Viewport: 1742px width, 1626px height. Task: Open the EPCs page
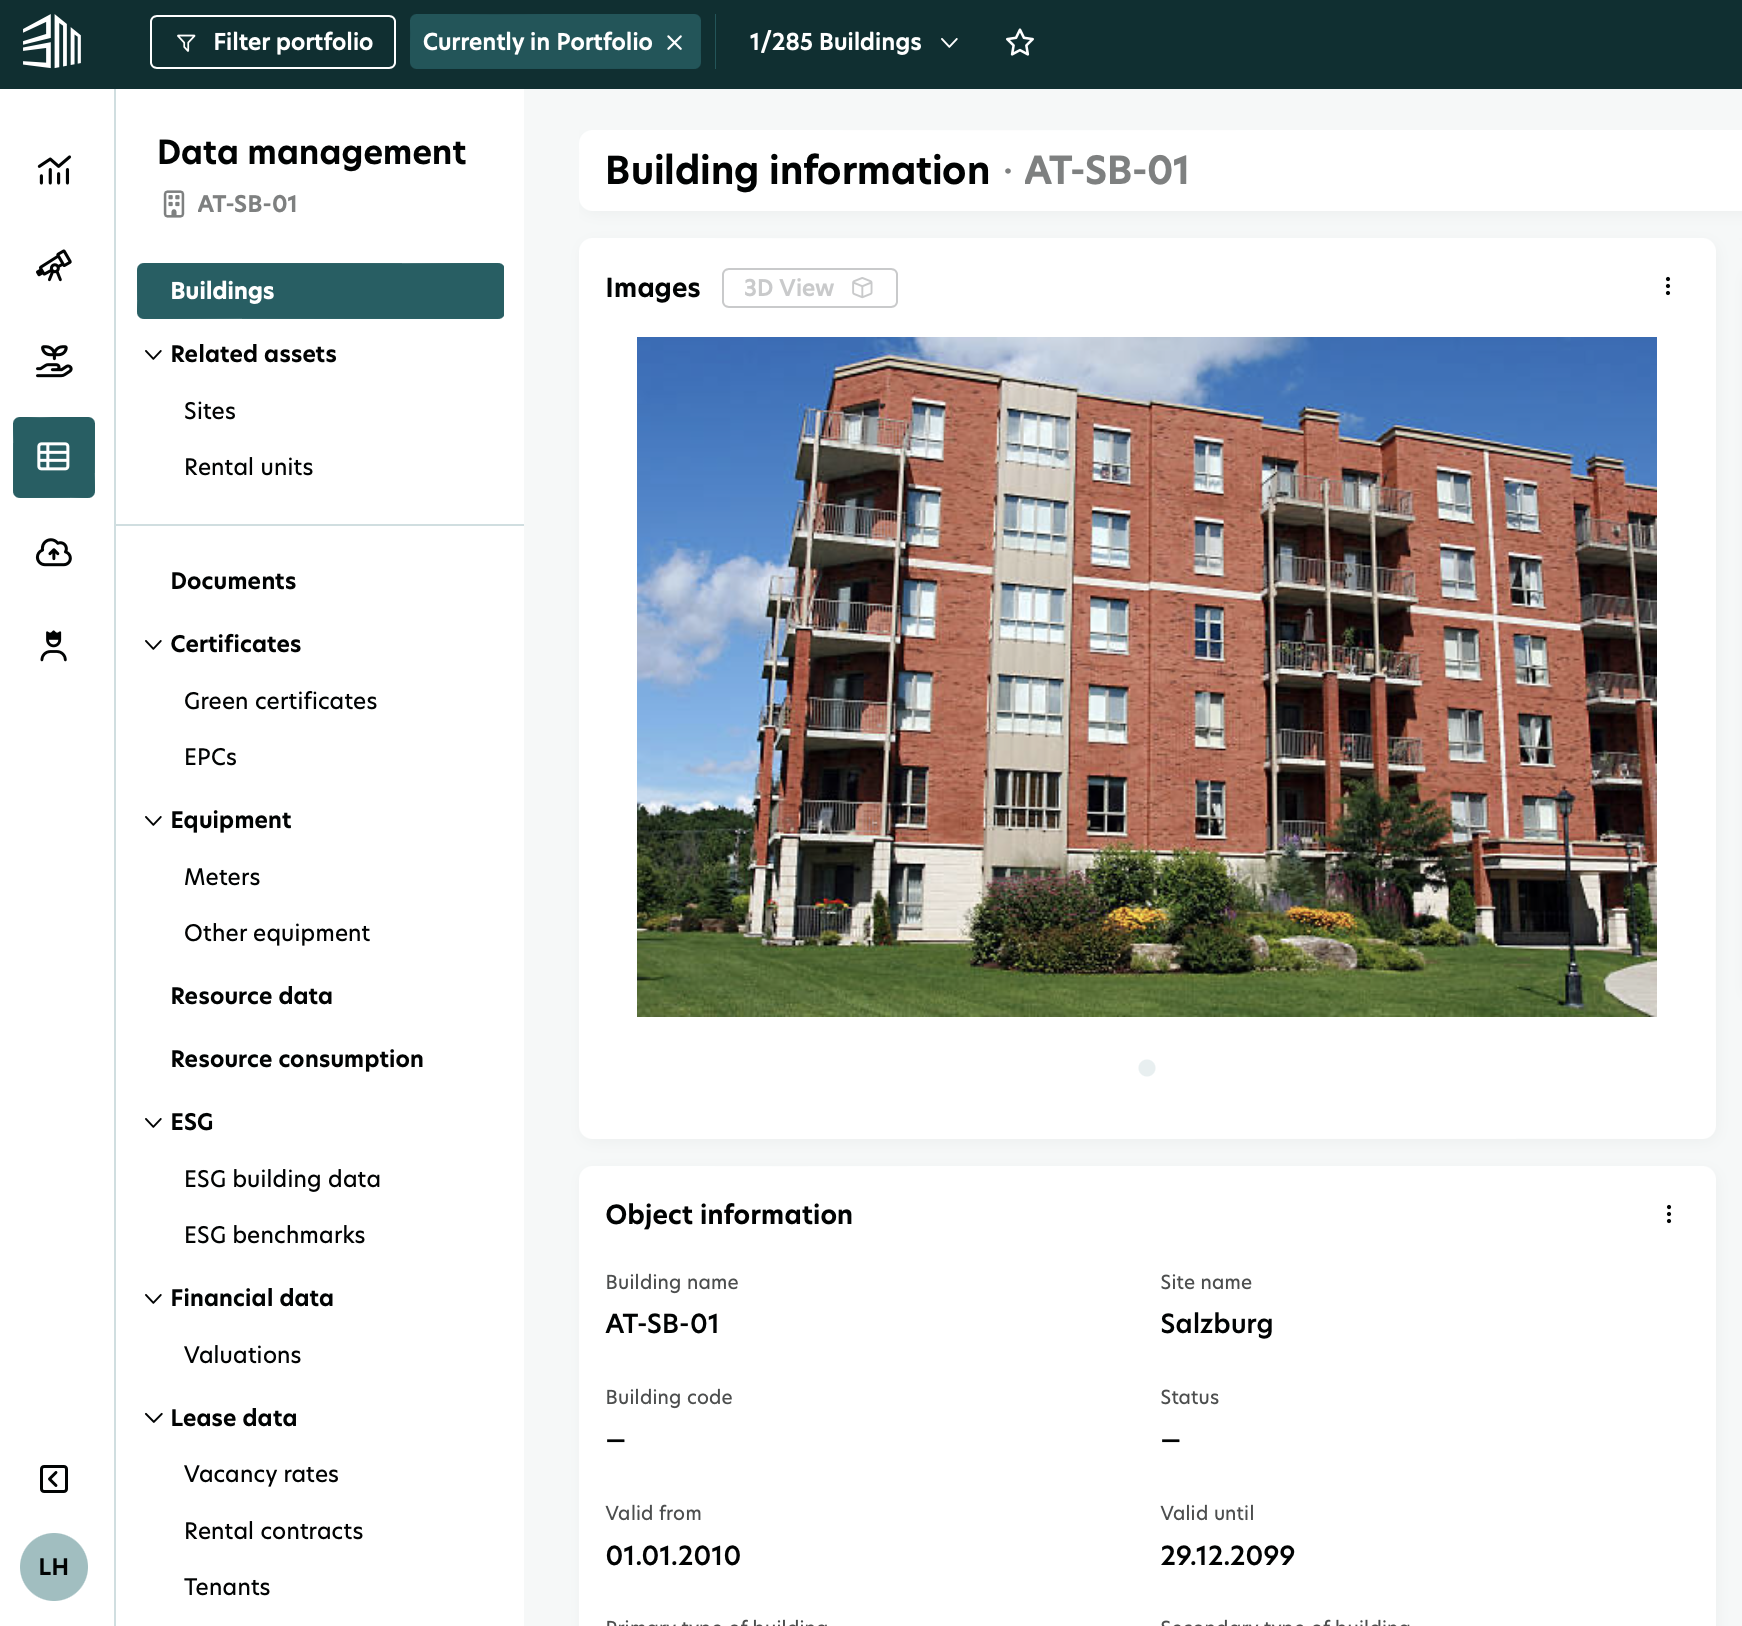211,757
